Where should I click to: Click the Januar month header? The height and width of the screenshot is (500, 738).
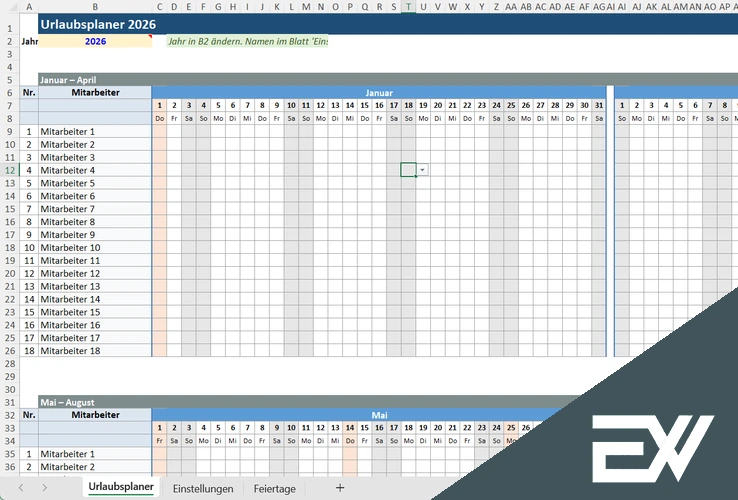[x=379, y=92]
